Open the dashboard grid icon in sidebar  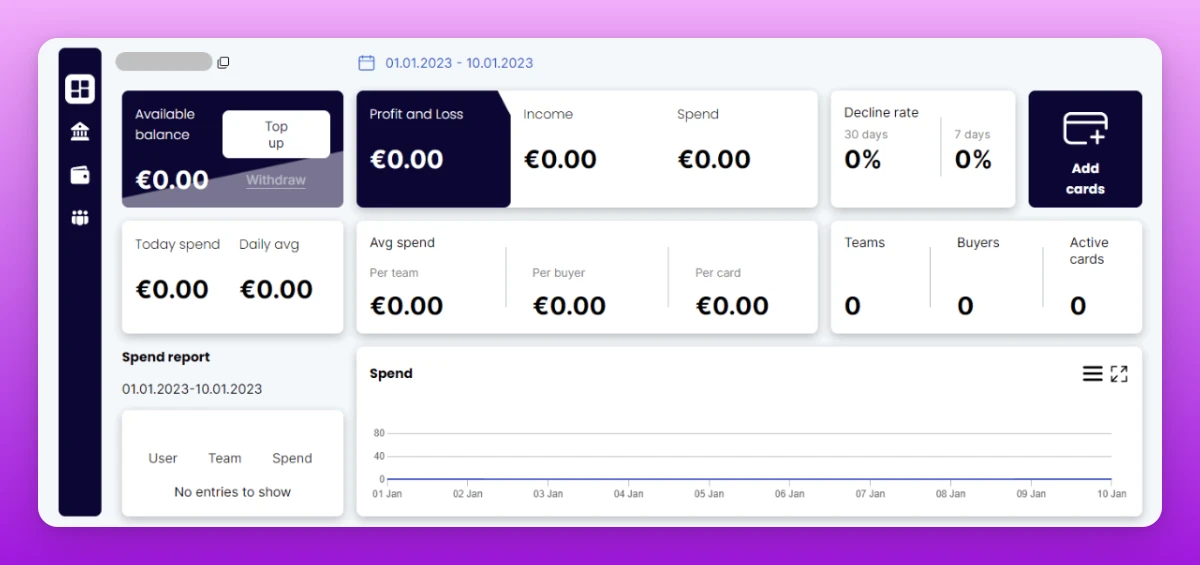click(x=80, y=89)
